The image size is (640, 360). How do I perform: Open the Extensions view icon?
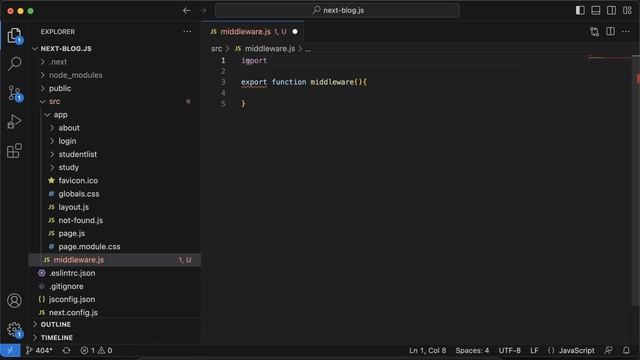coord(14,151)
